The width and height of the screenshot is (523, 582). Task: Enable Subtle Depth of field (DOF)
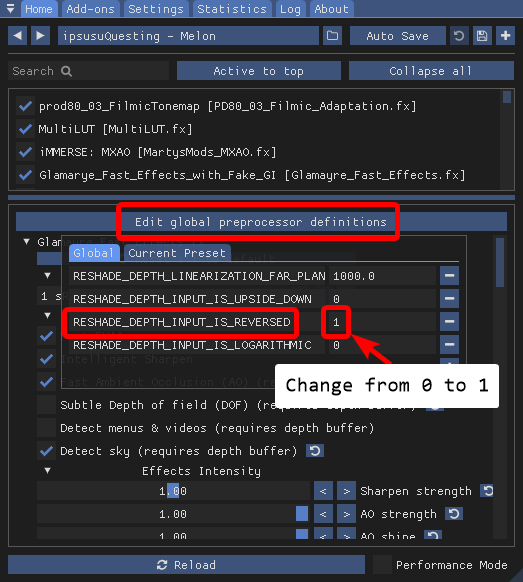tap(46, 405)
